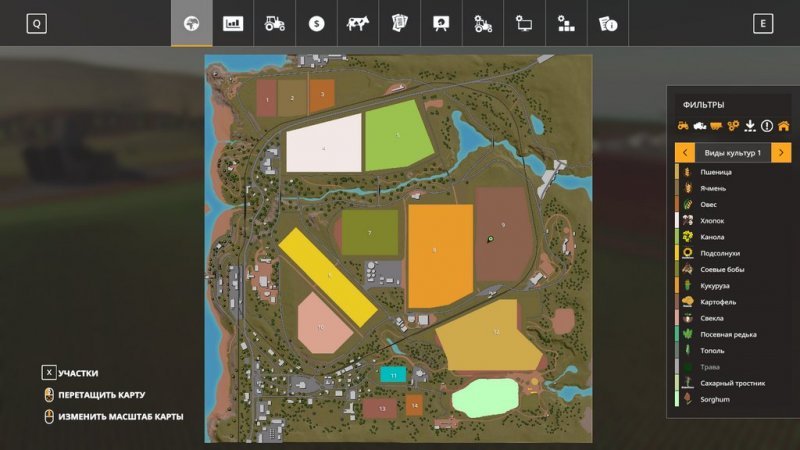
Task: Toggle Подсолнухи crop filter
Action: pos(733,253)
